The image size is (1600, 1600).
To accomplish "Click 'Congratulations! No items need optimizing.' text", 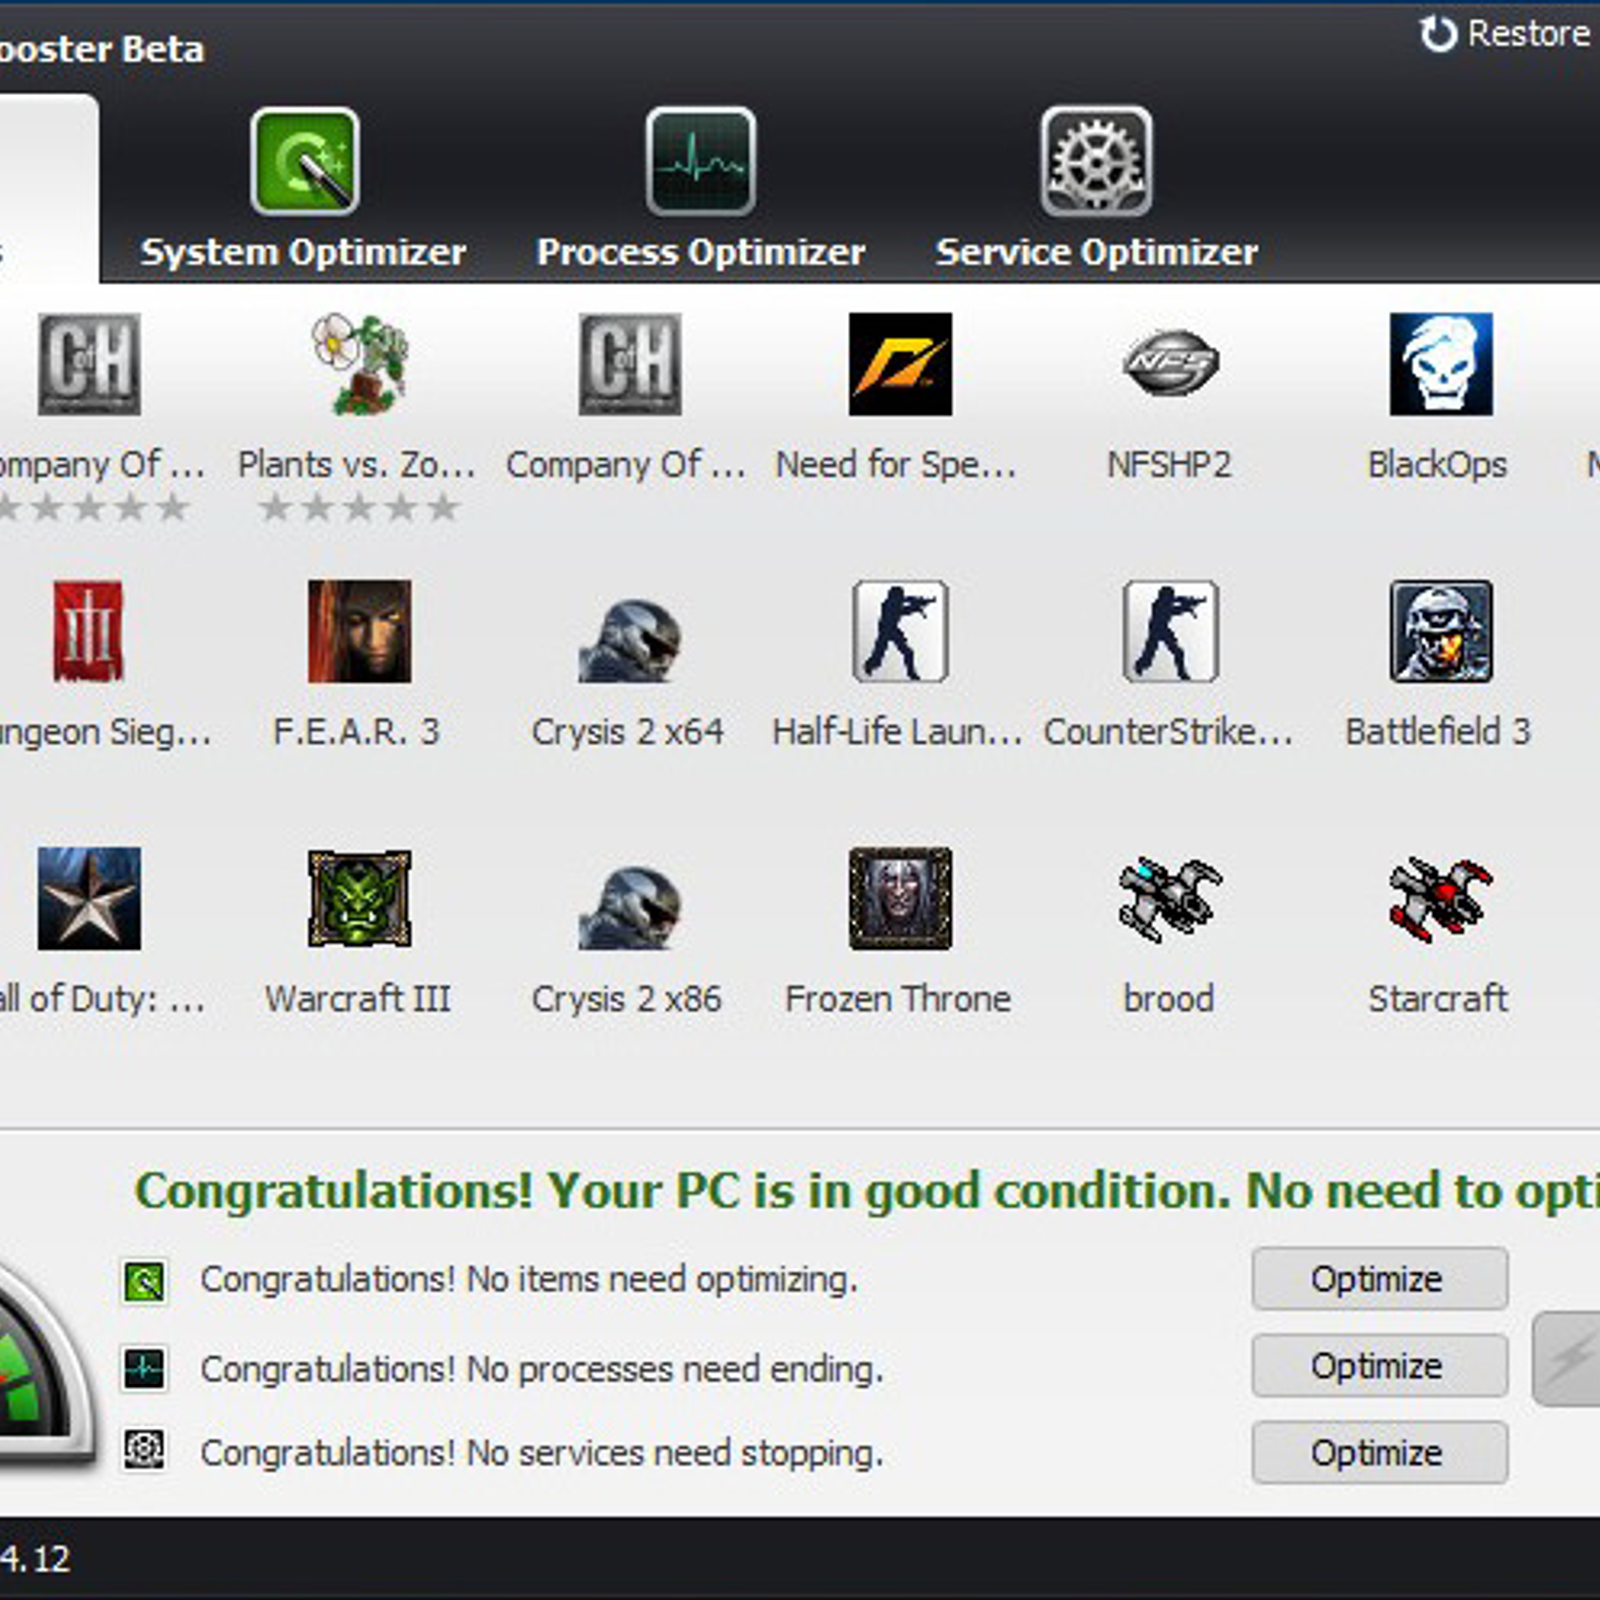I will 529,1280.
